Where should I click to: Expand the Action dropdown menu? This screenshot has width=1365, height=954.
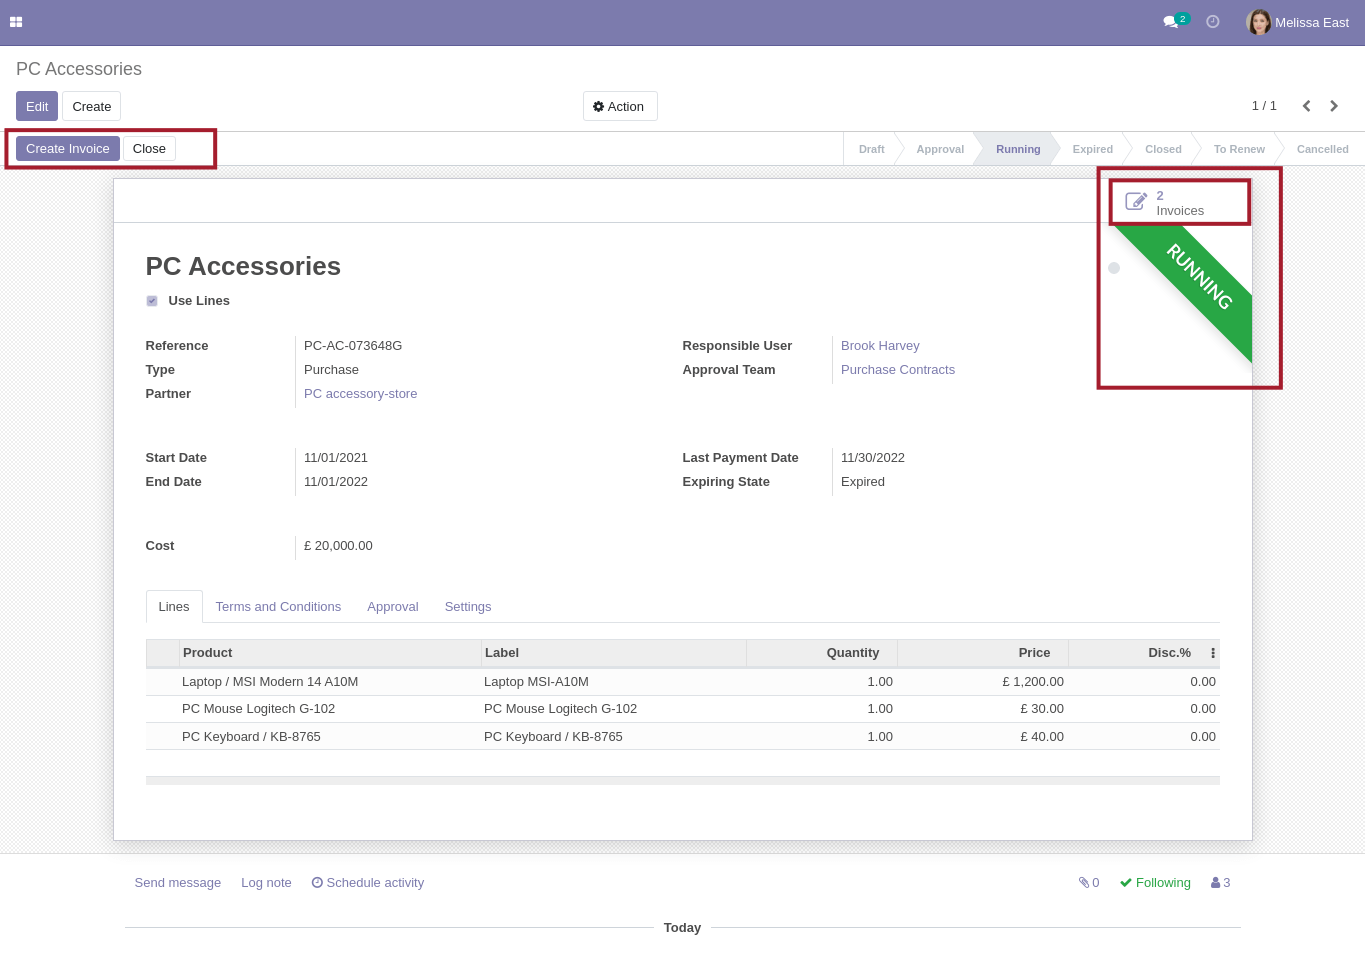619,107
